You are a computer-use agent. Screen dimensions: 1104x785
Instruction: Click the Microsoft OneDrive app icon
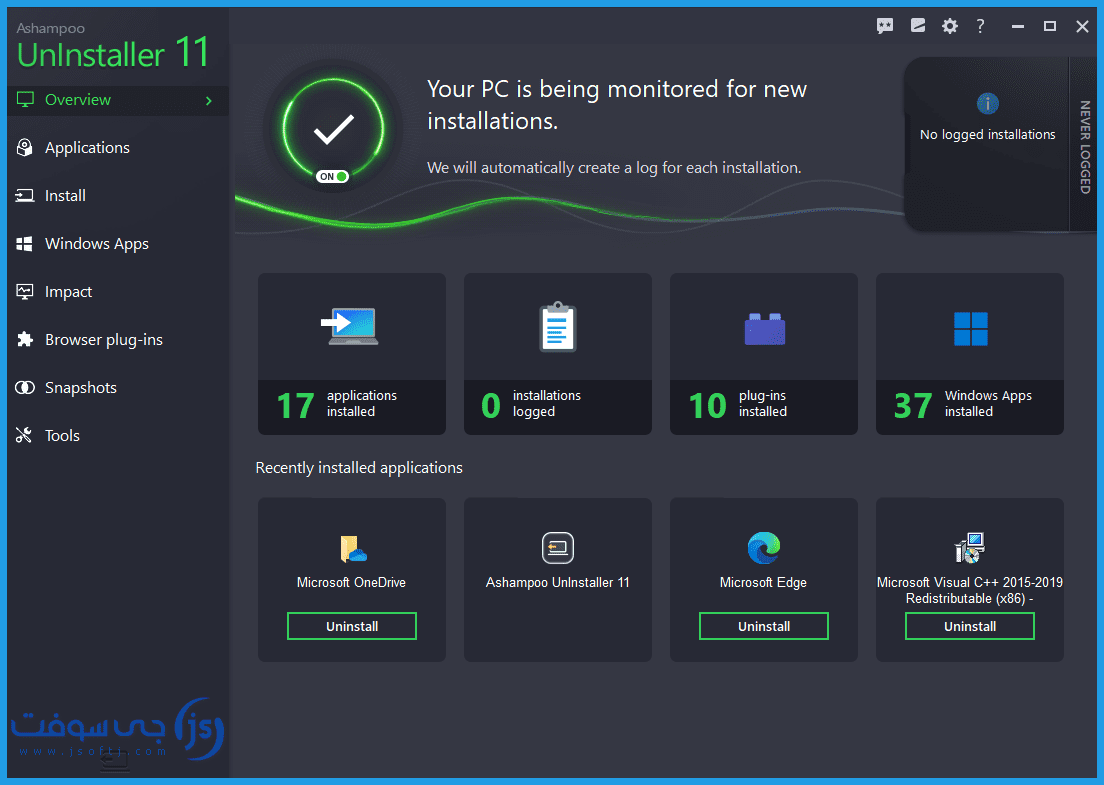[353, 548]
